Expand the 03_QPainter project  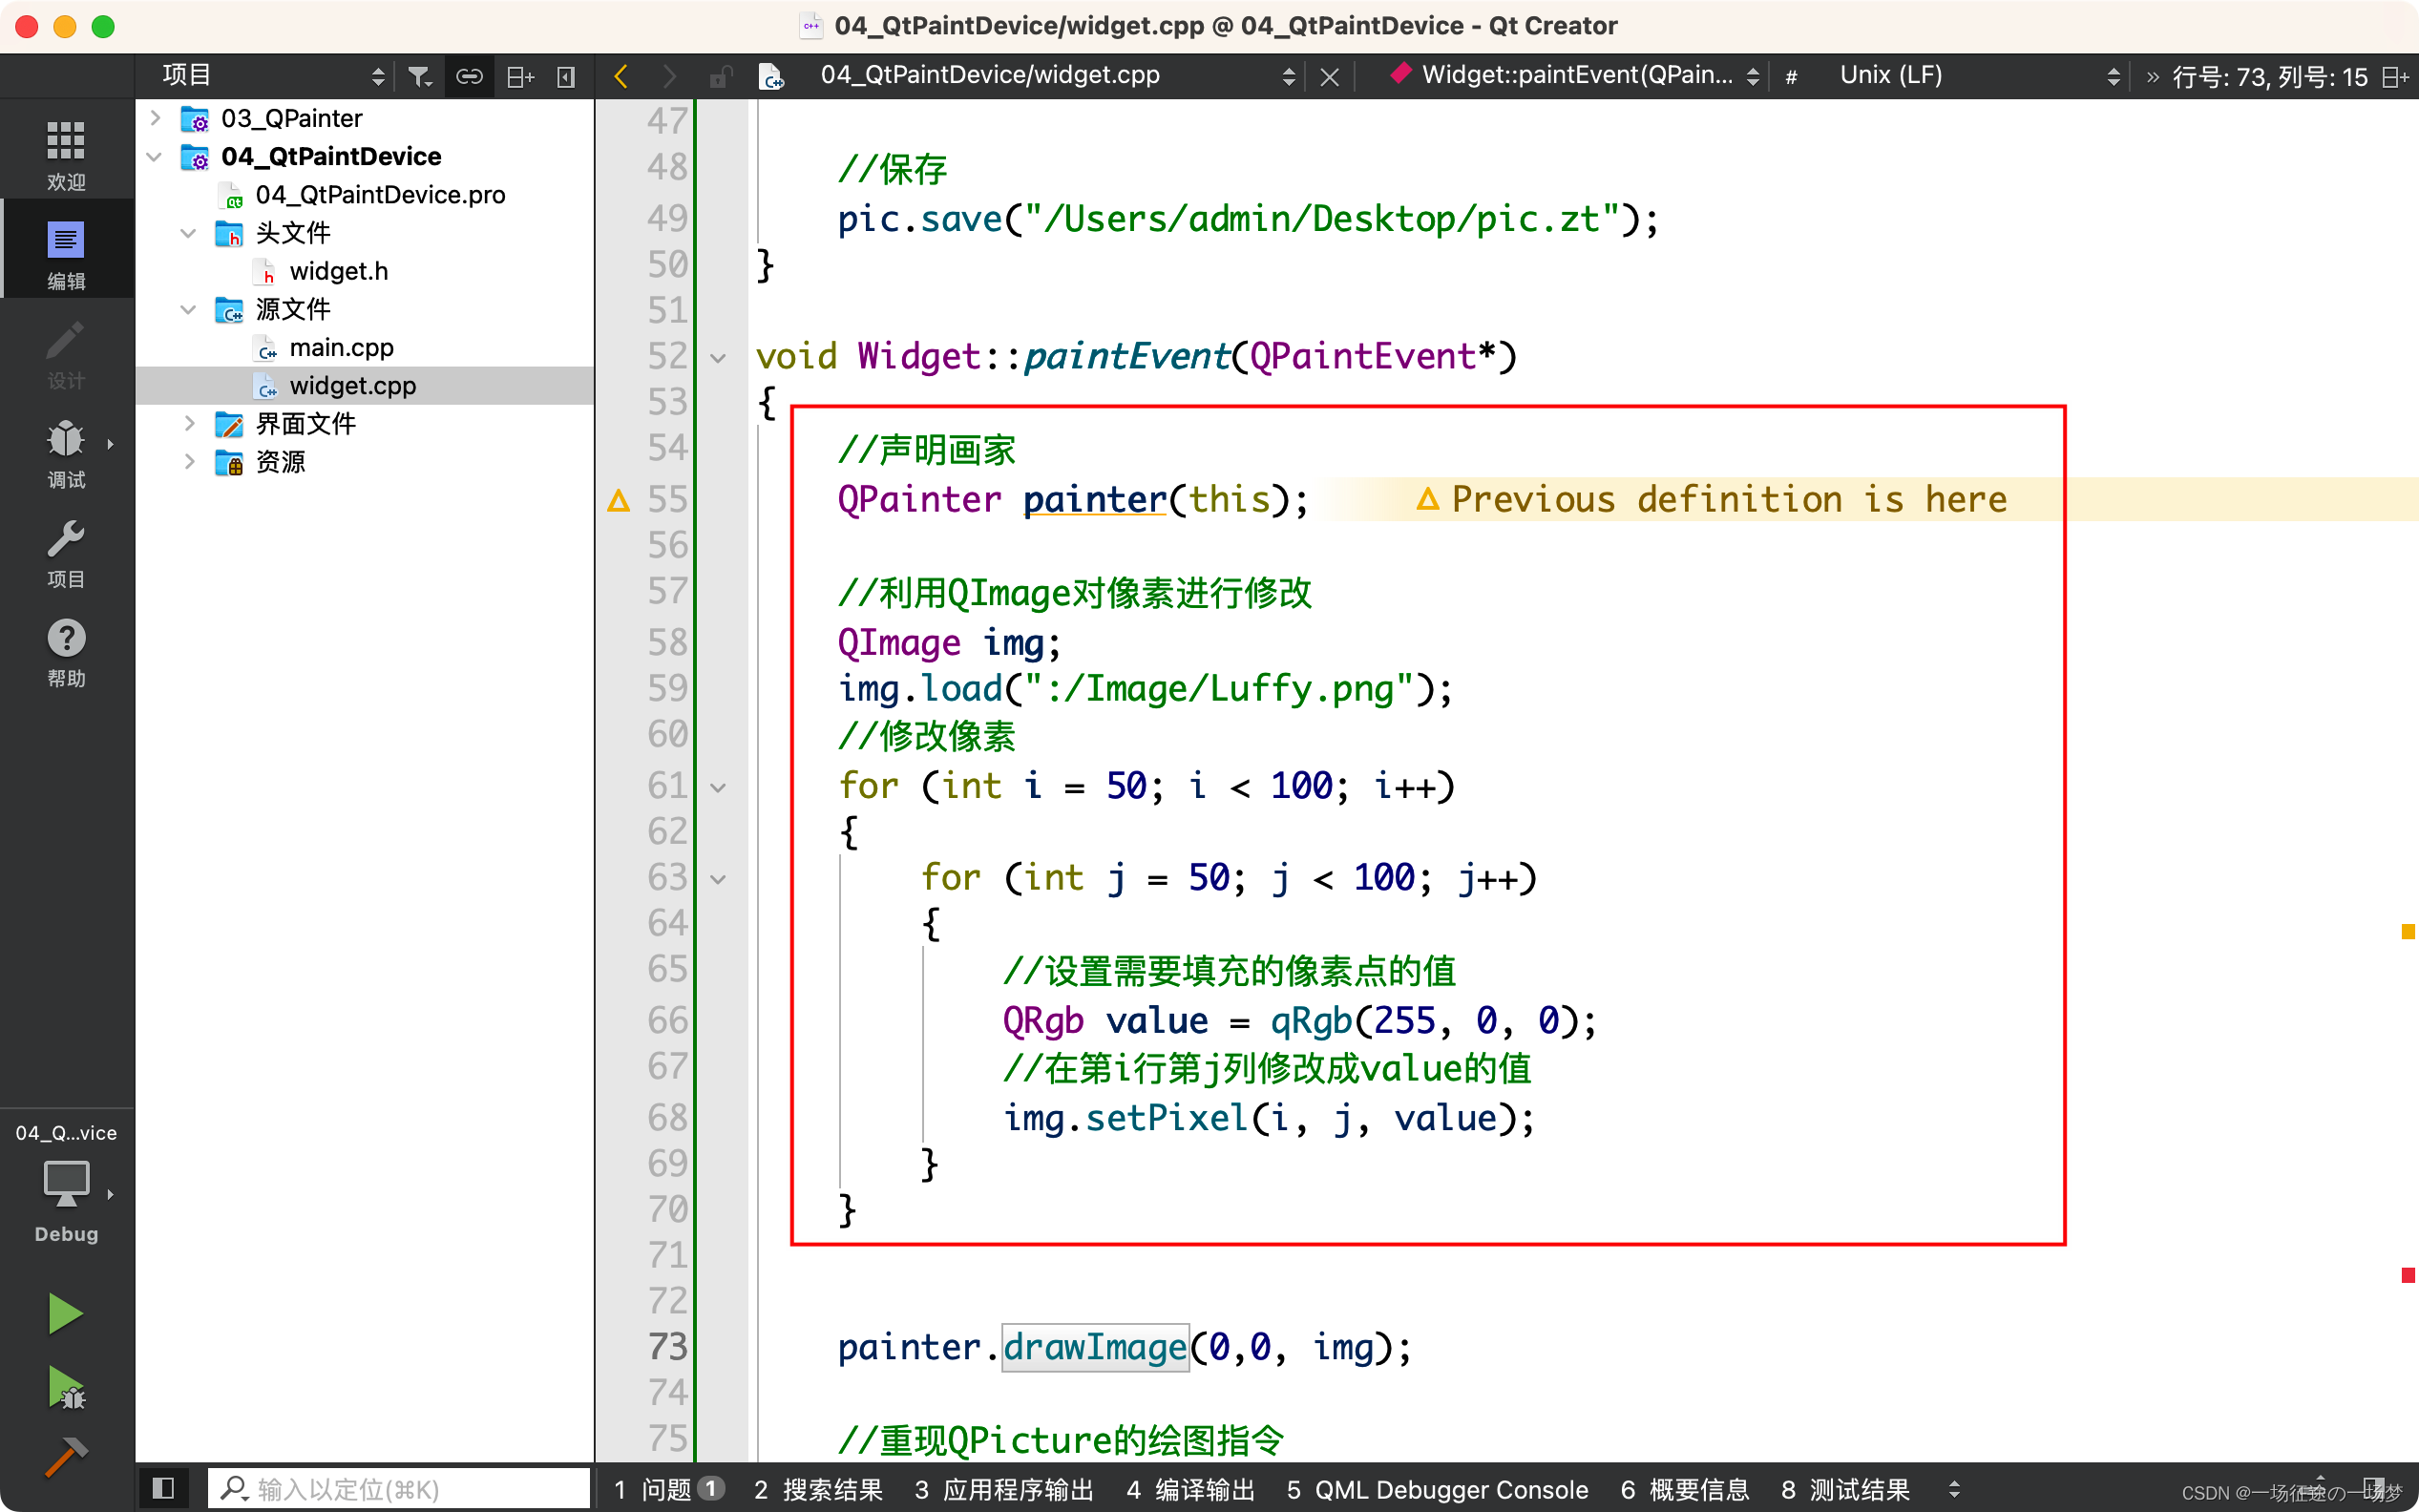tap(155, 117)
